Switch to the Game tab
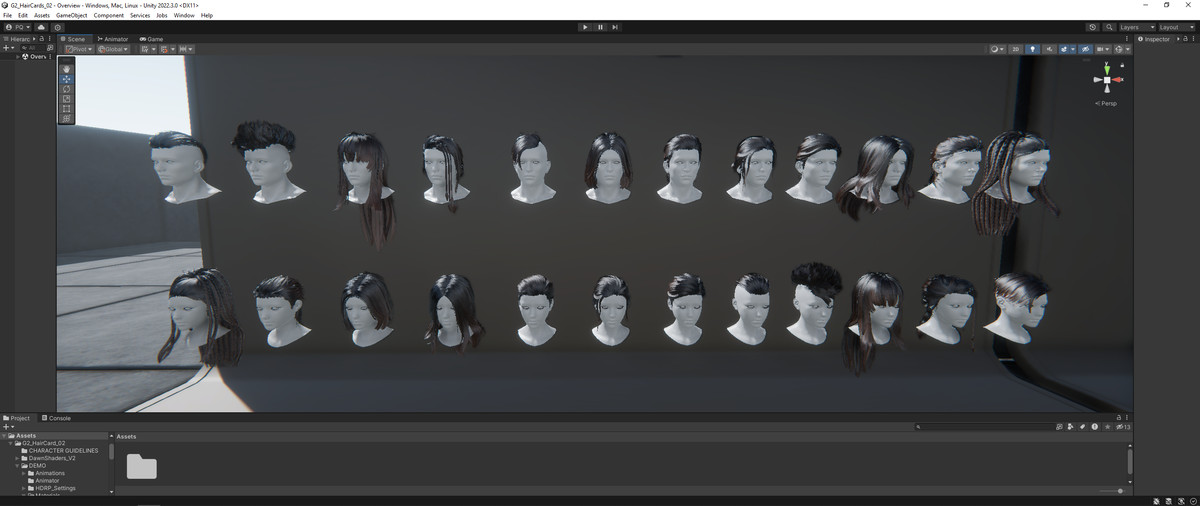 pyautogui.click(x=152, y=39)
